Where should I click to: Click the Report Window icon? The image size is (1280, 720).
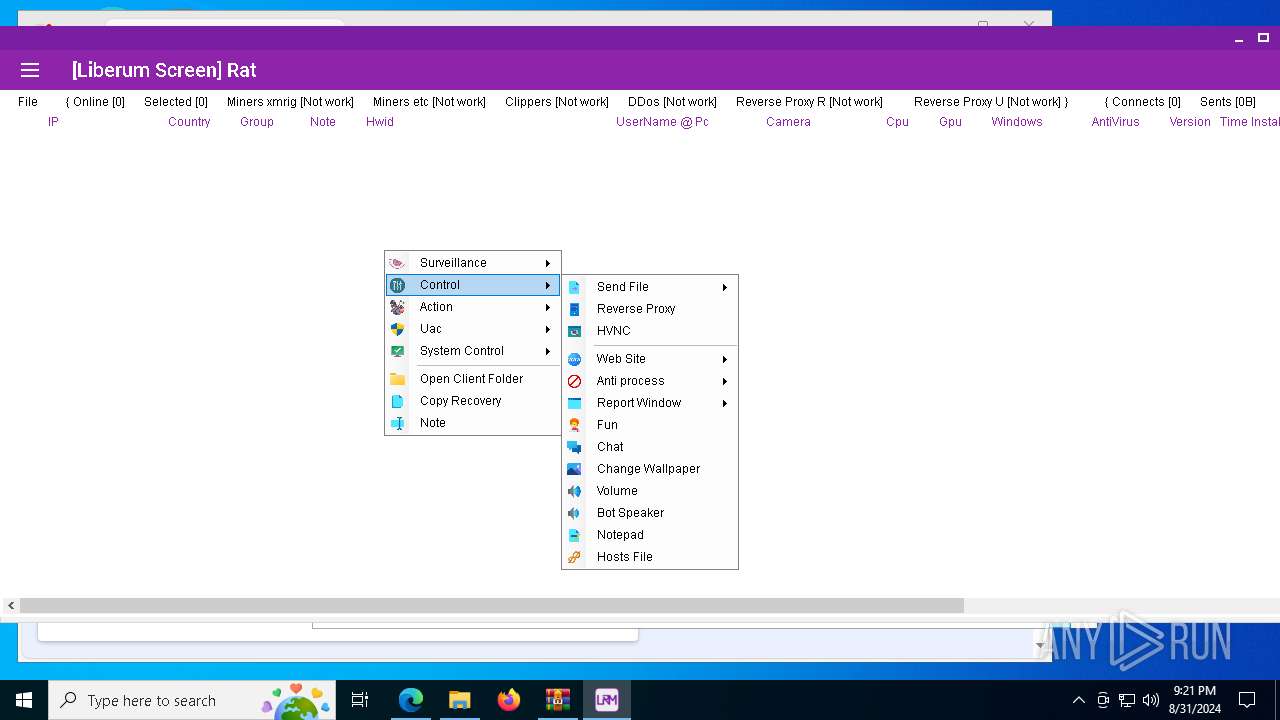point(574,403)
